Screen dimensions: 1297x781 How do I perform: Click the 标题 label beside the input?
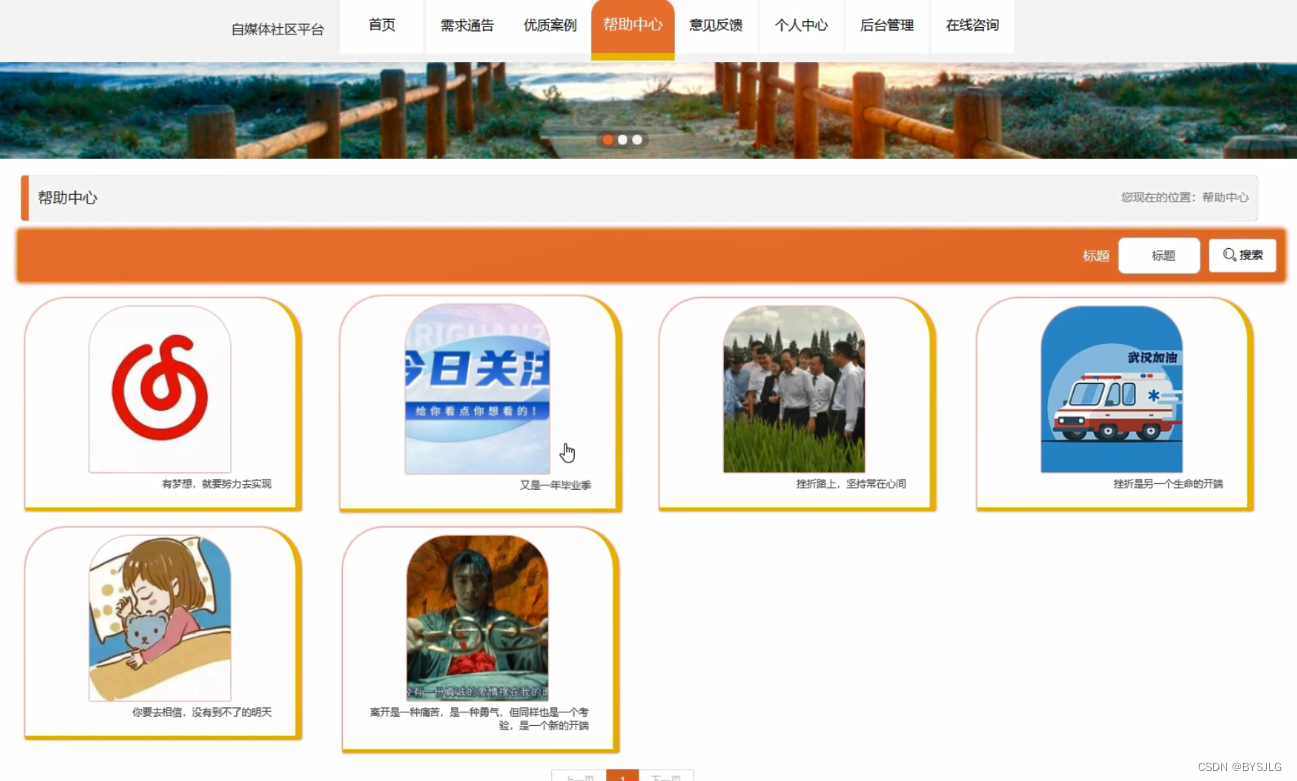1096,256
